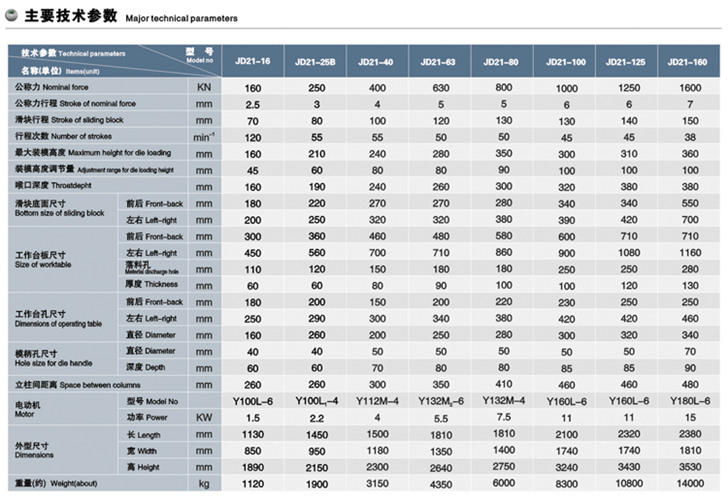
Task: Click motor power value 7.5
Action: coord(504,417)
